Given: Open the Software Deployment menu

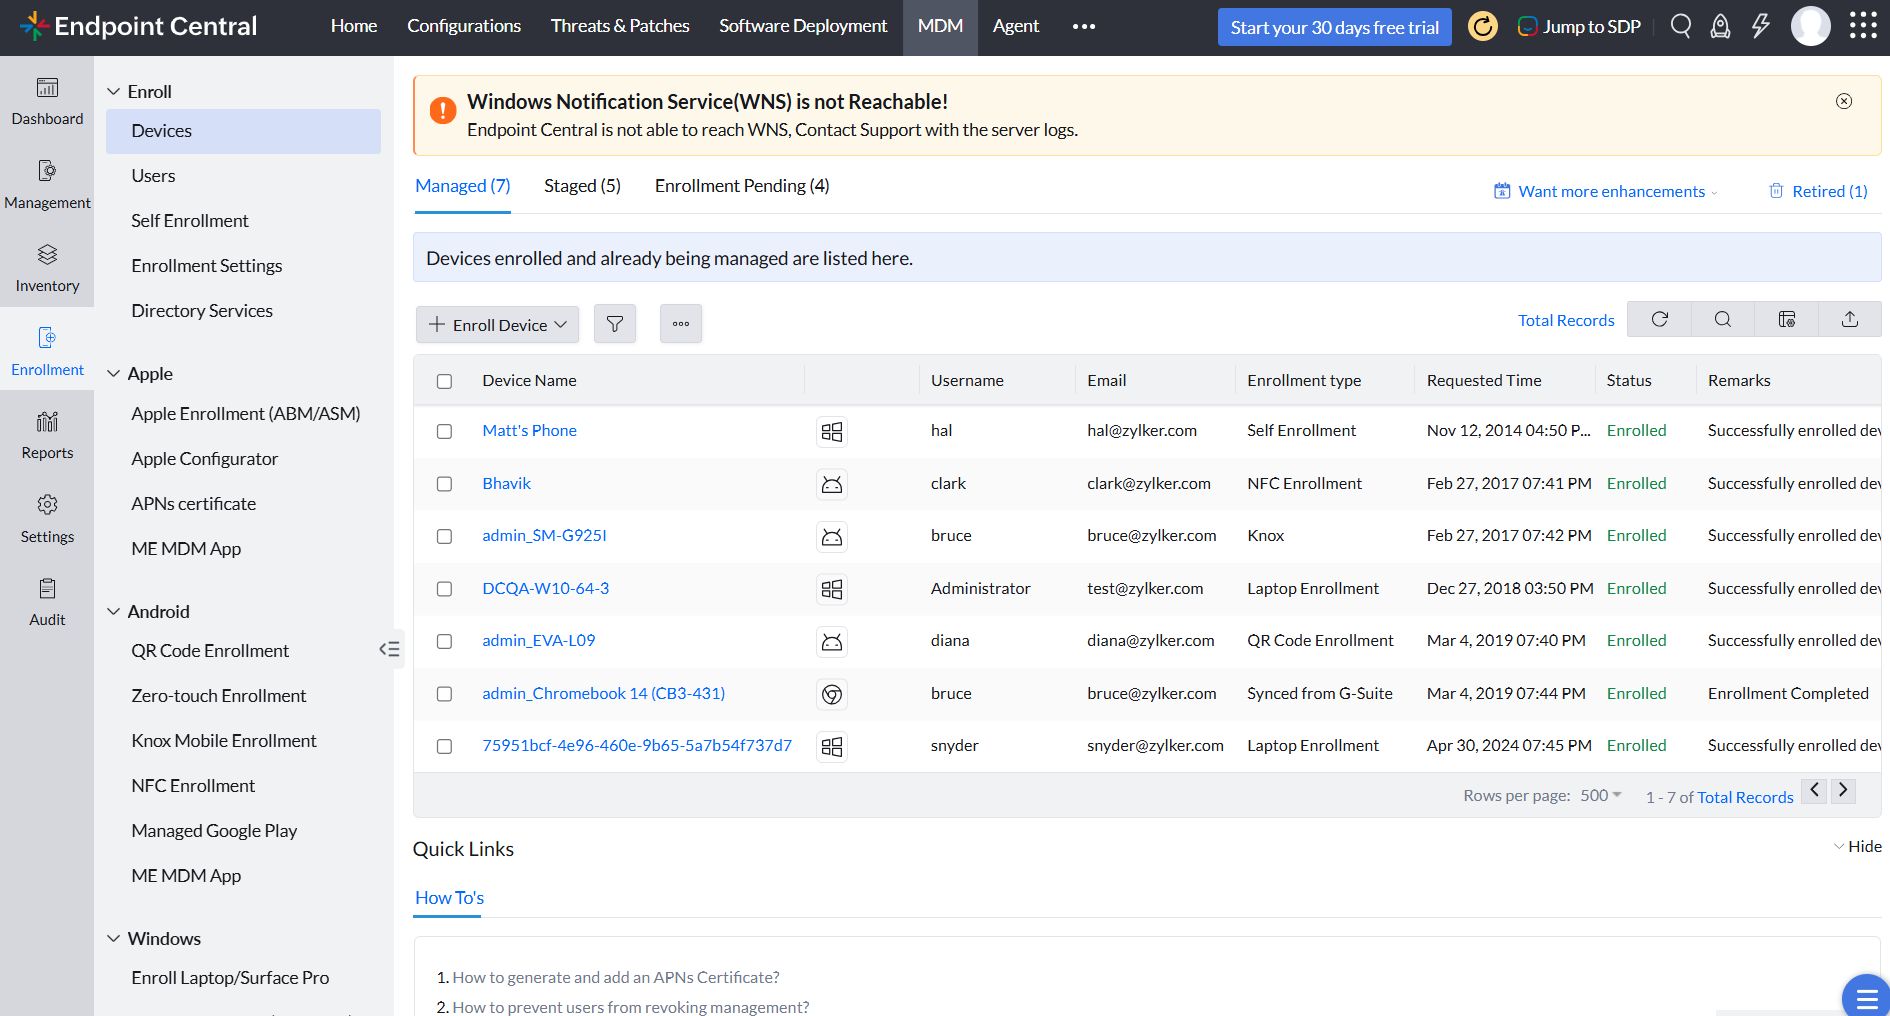Looking at the screenshot, I should pyautogui.click(x=803, y=26).
